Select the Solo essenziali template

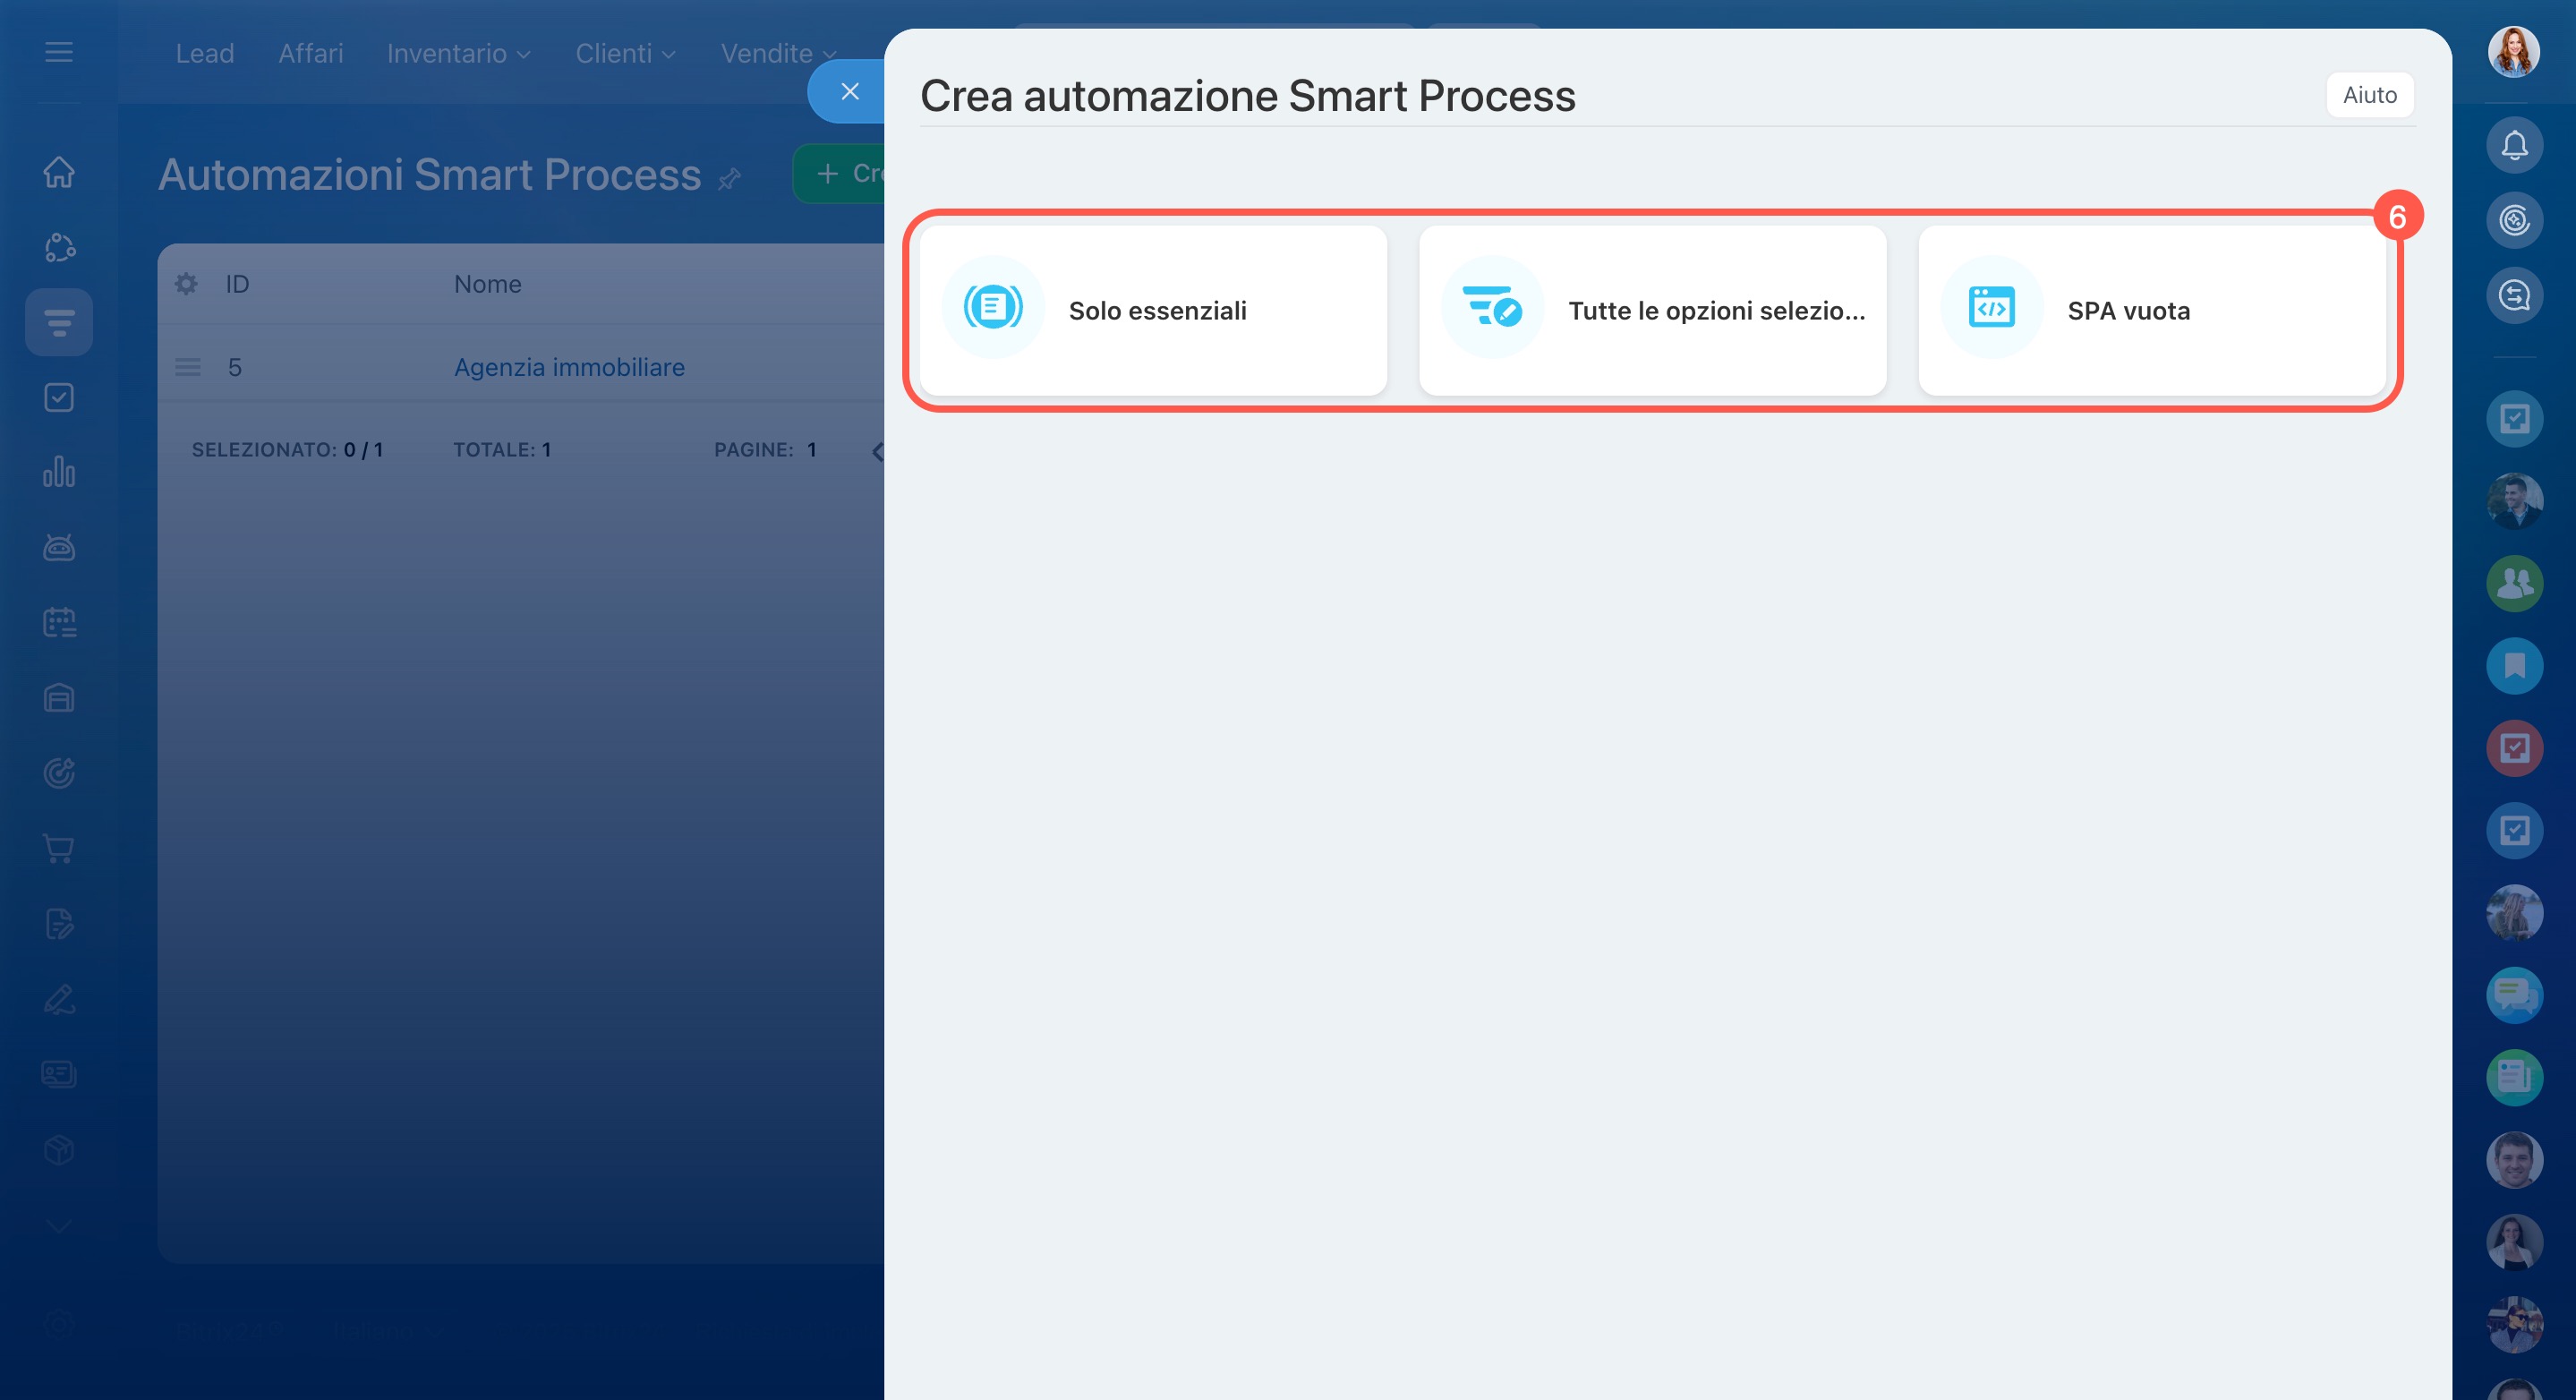(1153, 310)
